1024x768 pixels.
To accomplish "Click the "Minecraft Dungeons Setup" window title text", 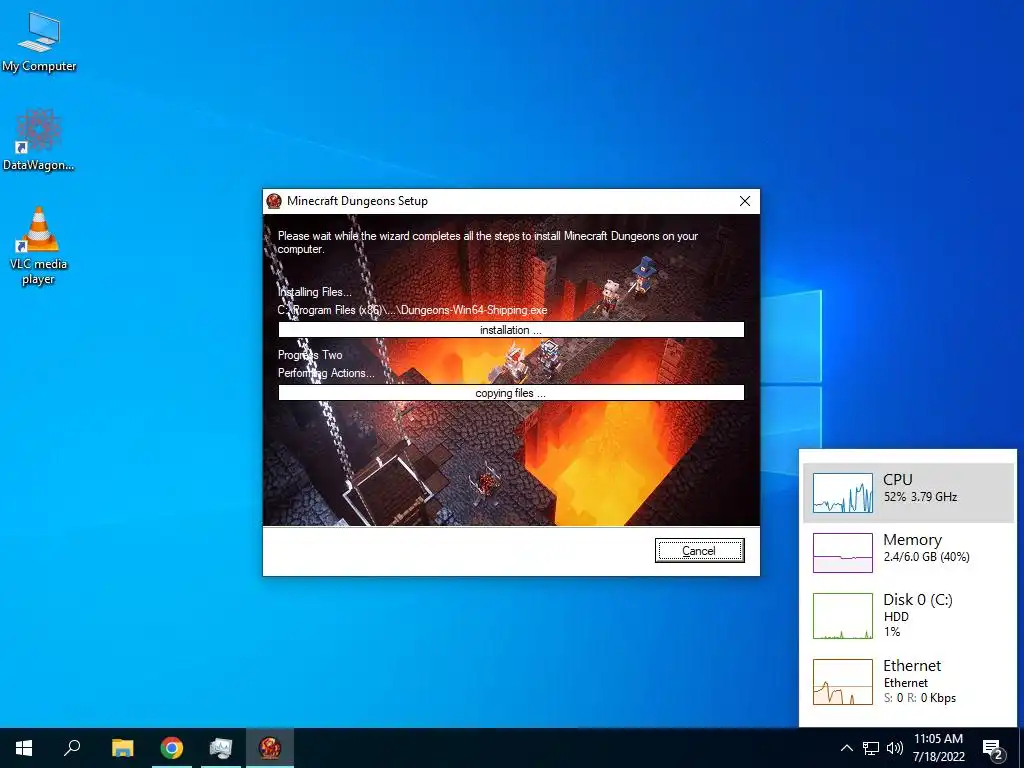I will pyautogui.click(x=357, y=201).
